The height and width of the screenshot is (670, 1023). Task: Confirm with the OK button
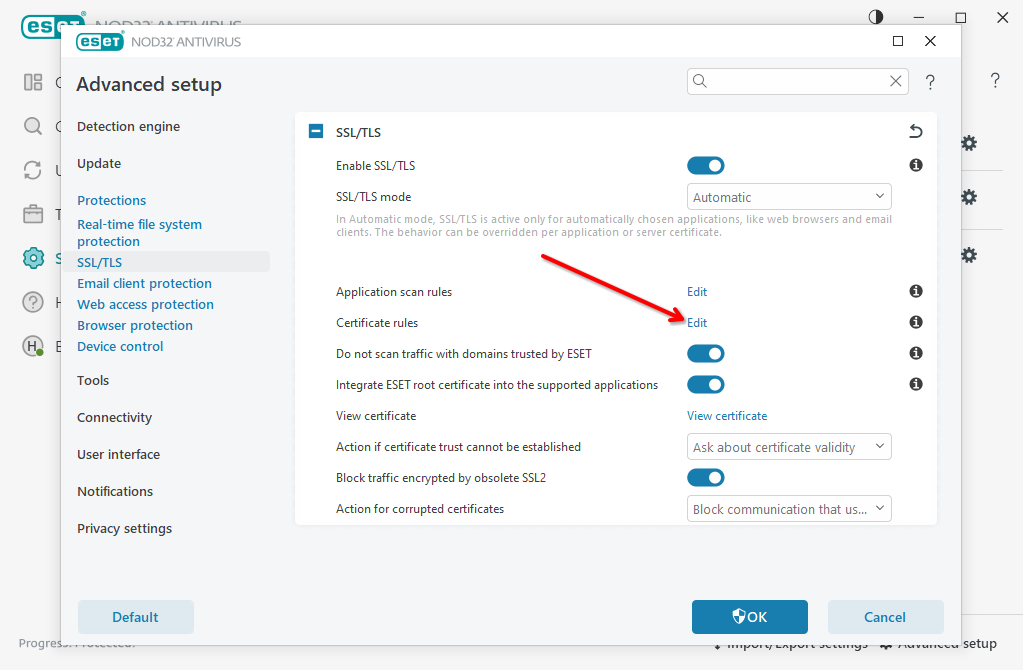tap(750, 617)
